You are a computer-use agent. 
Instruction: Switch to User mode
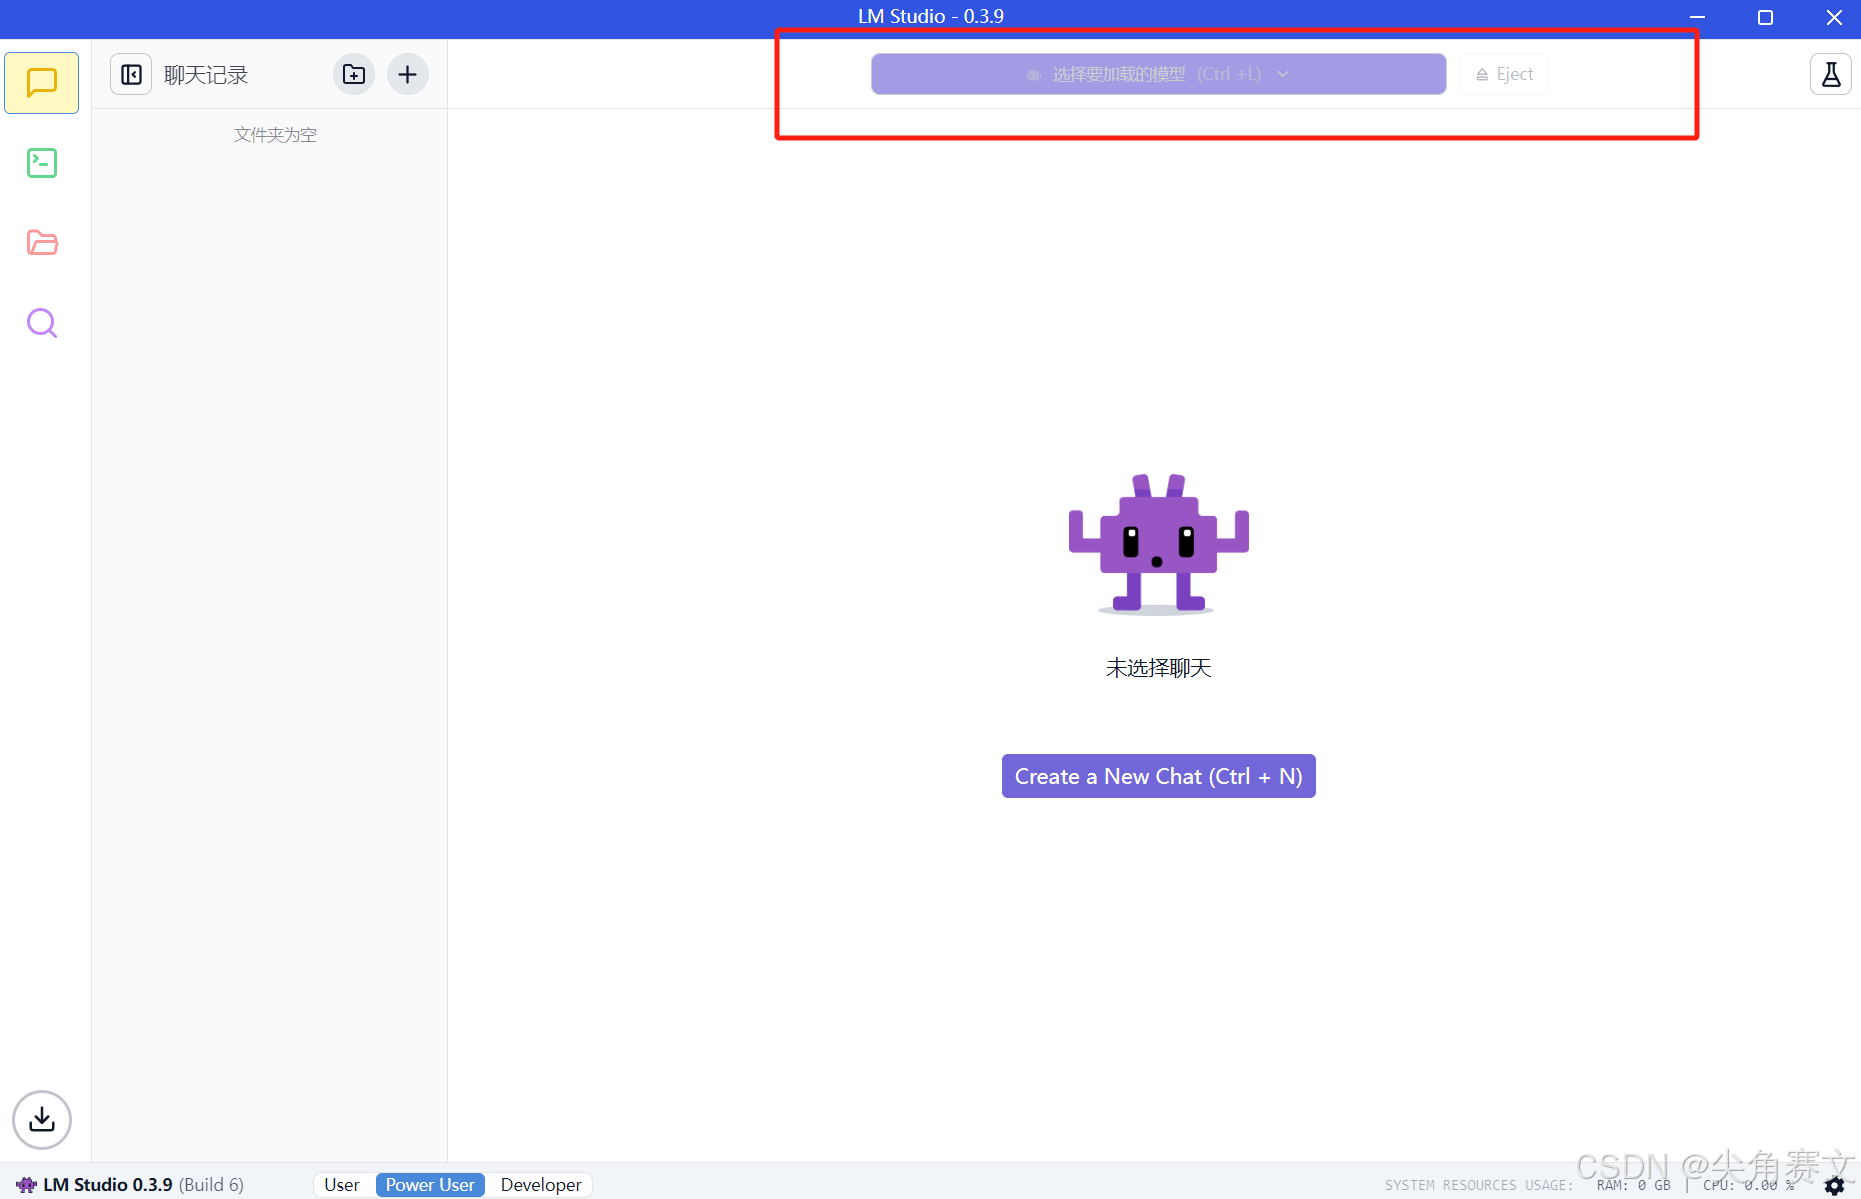[342, 1185]
